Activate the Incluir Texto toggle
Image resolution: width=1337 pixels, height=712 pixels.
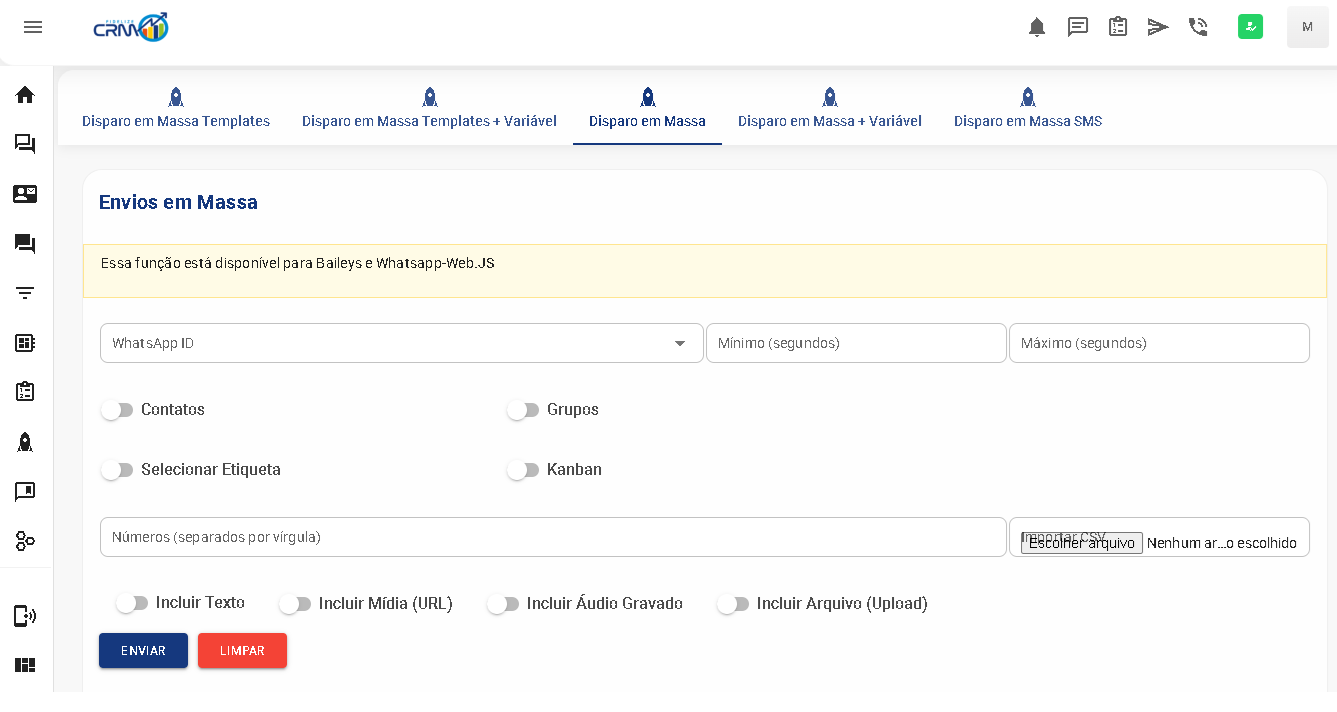tap(132, 603)
